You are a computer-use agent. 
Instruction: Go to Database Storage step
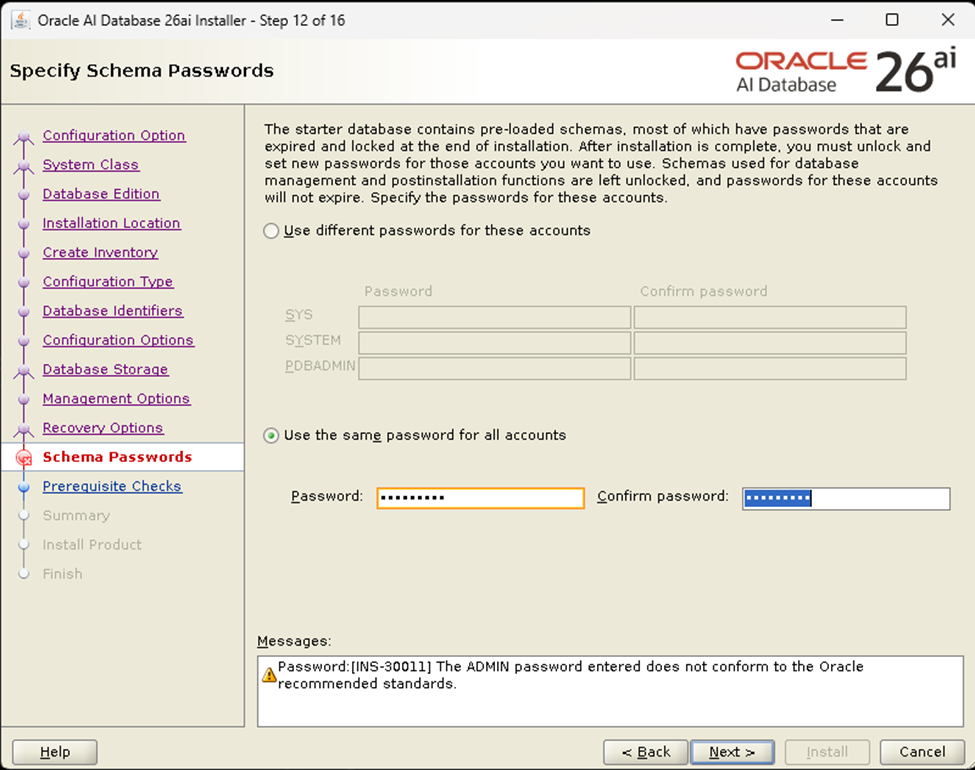pos(105,369)
